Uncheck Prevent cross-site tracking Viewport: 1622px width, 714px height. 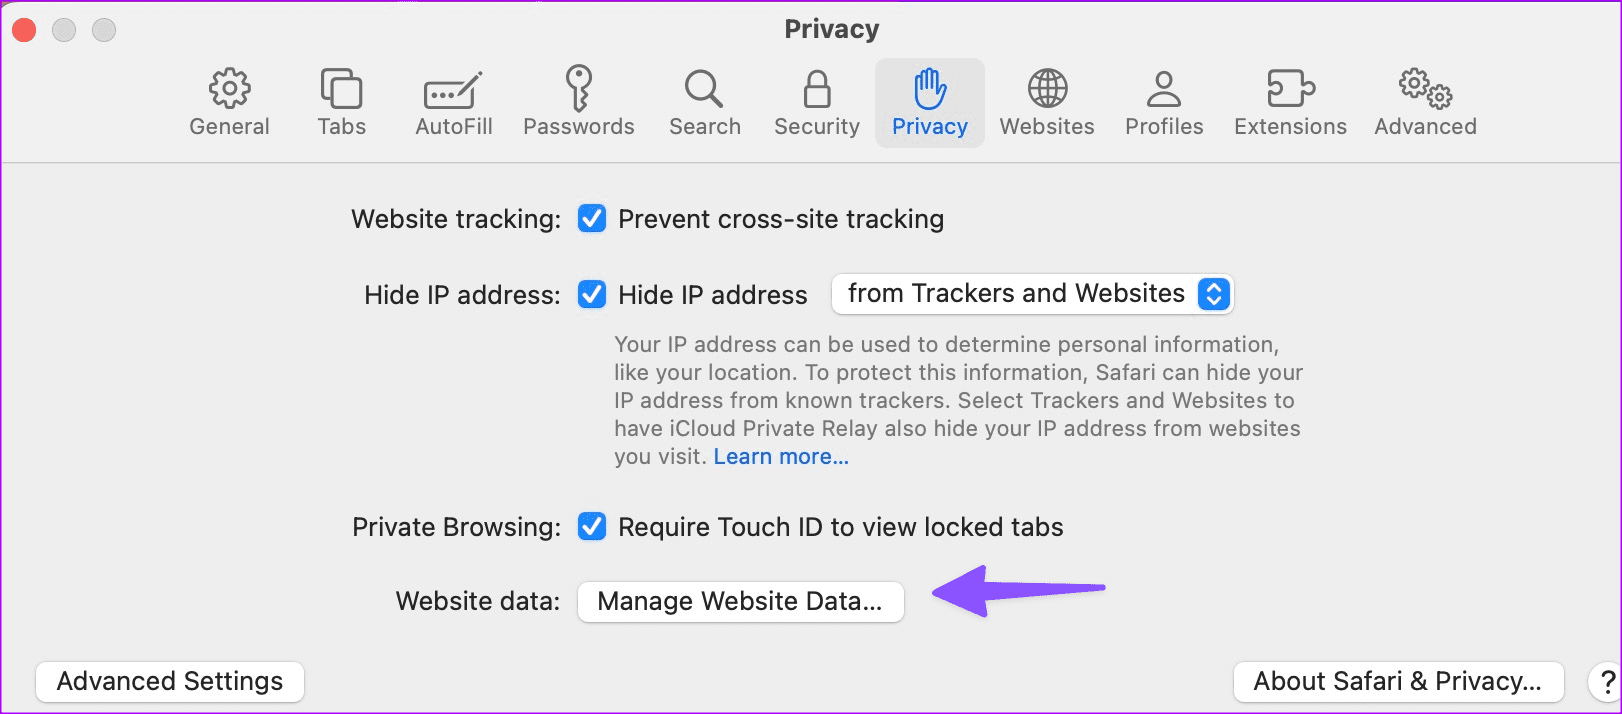[x=592, y=219]
